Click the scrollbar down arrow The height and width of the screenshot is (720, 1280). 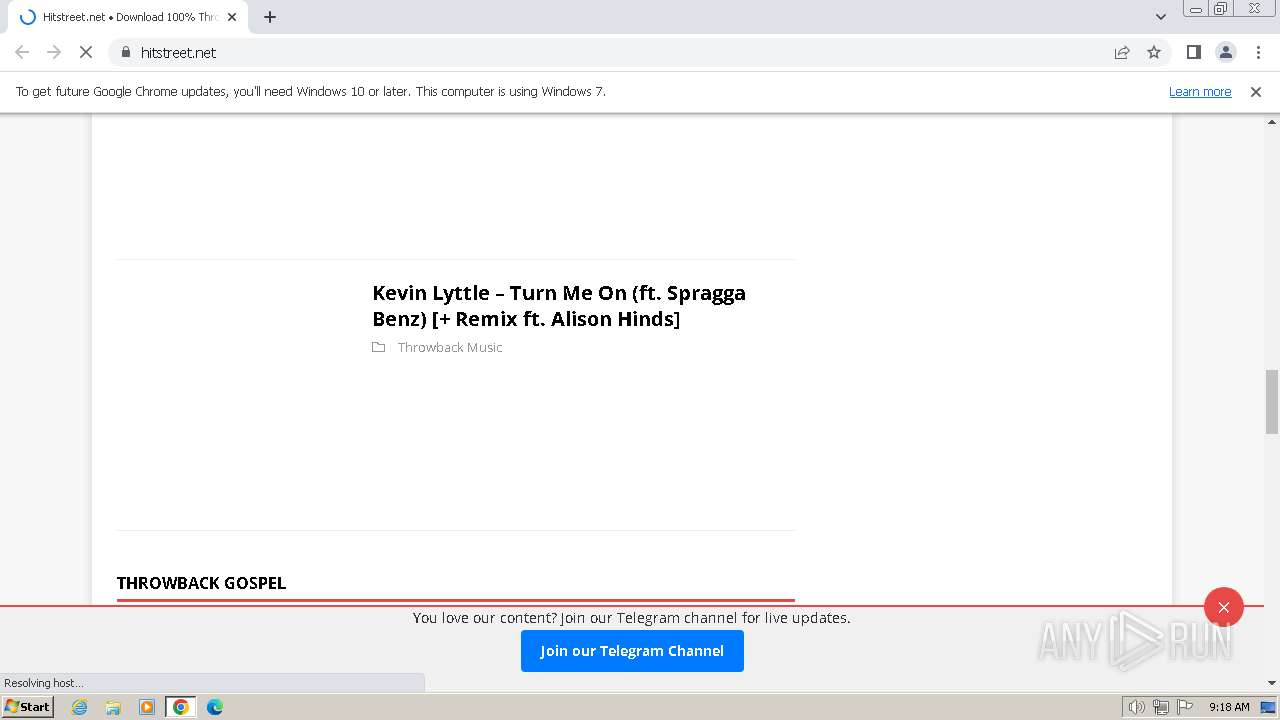point(1272,683)
